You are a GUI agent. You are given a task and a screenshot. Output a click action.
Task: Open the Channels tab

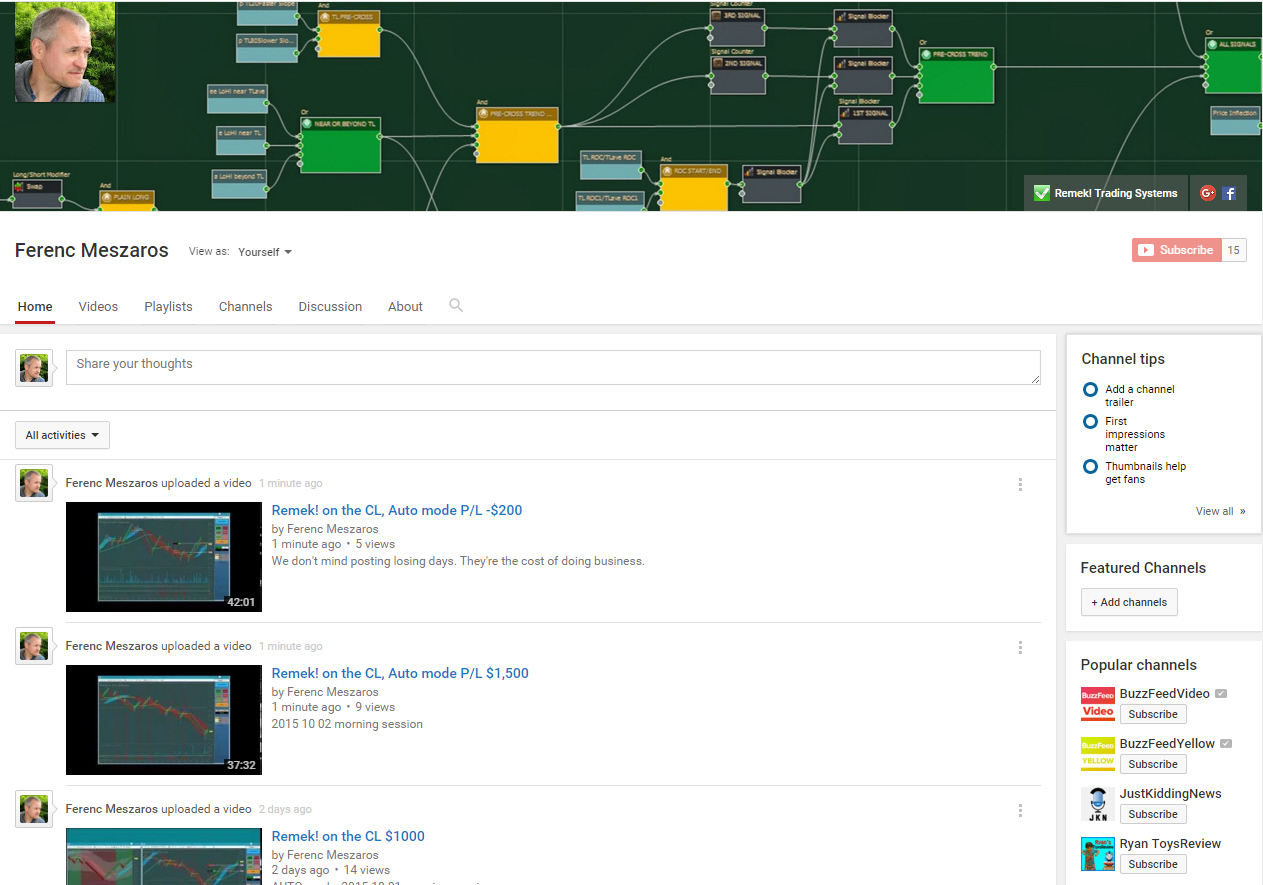click(245, 307)
